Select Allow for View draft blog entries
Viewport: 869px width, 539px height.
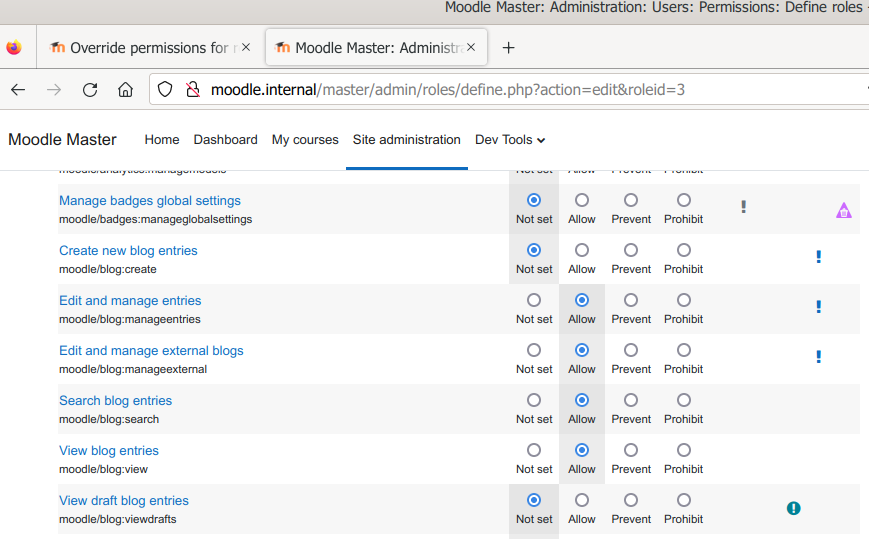581,500
